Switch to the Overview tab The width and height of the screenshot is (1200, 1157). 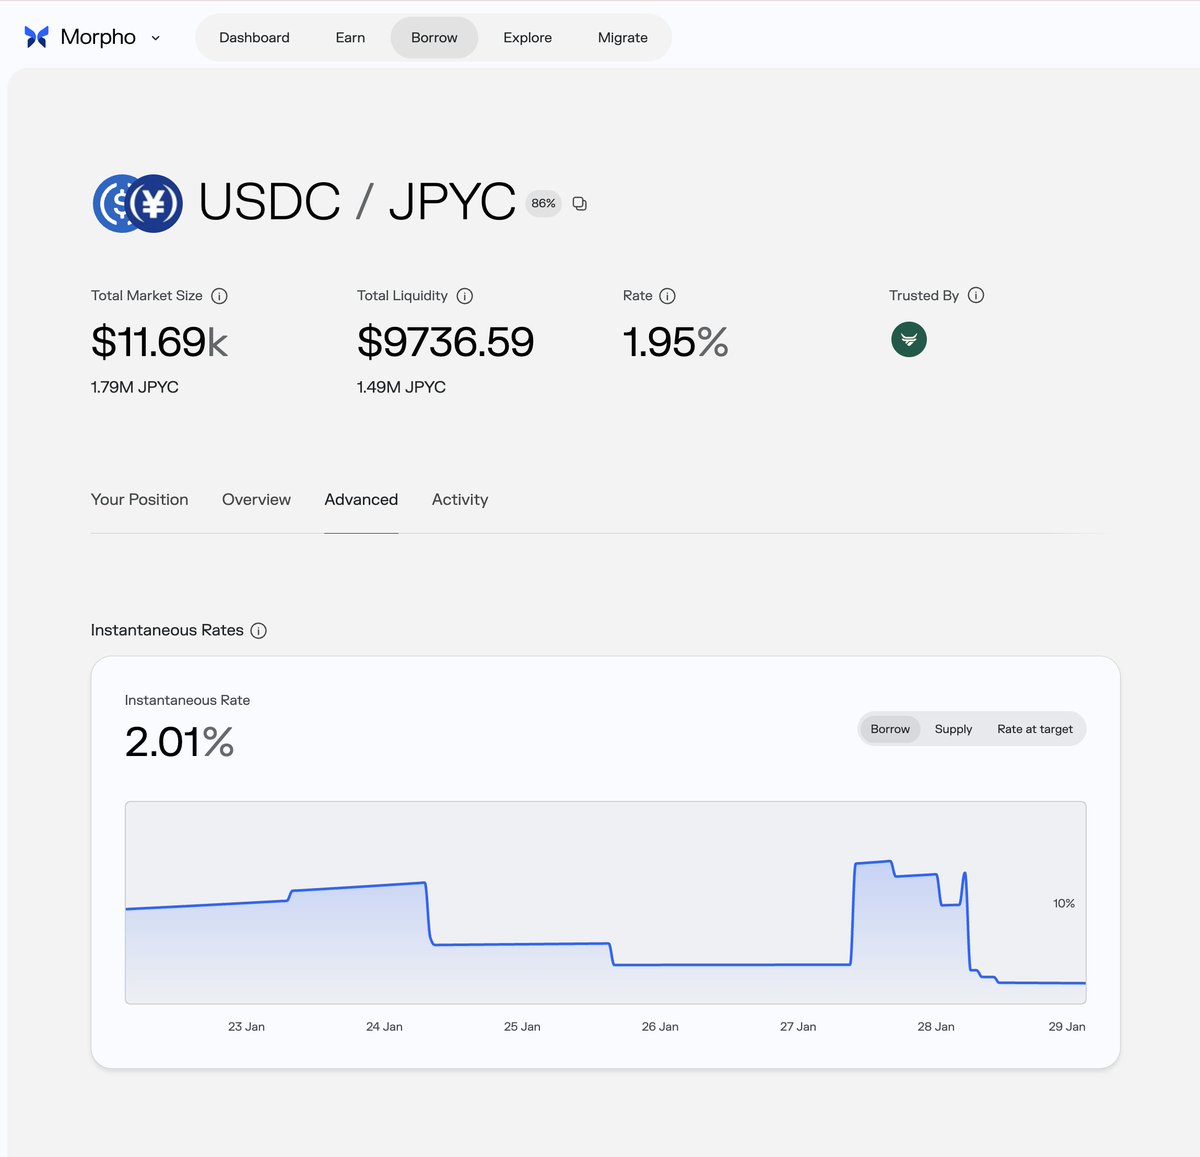coord(256,500)
